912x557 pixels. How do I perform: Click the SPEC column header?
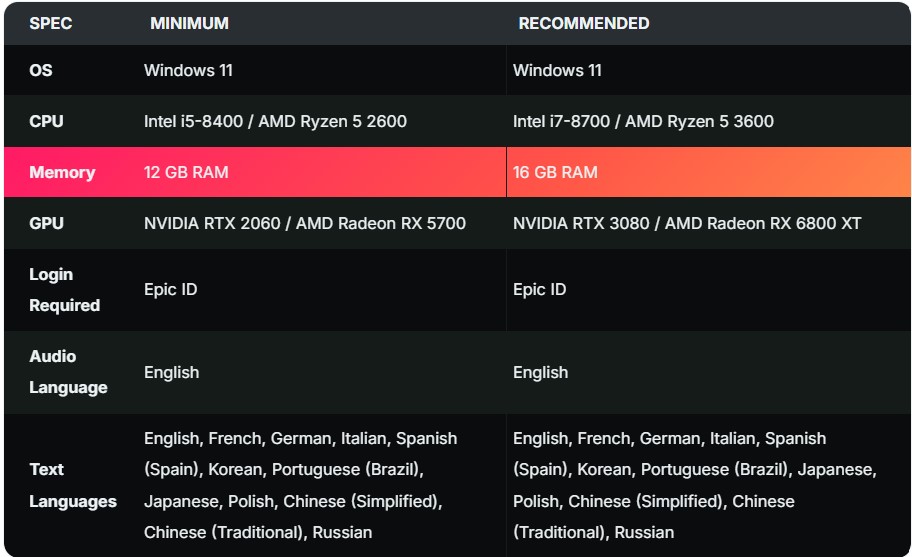pyautogui.click(x=50, y=23)
